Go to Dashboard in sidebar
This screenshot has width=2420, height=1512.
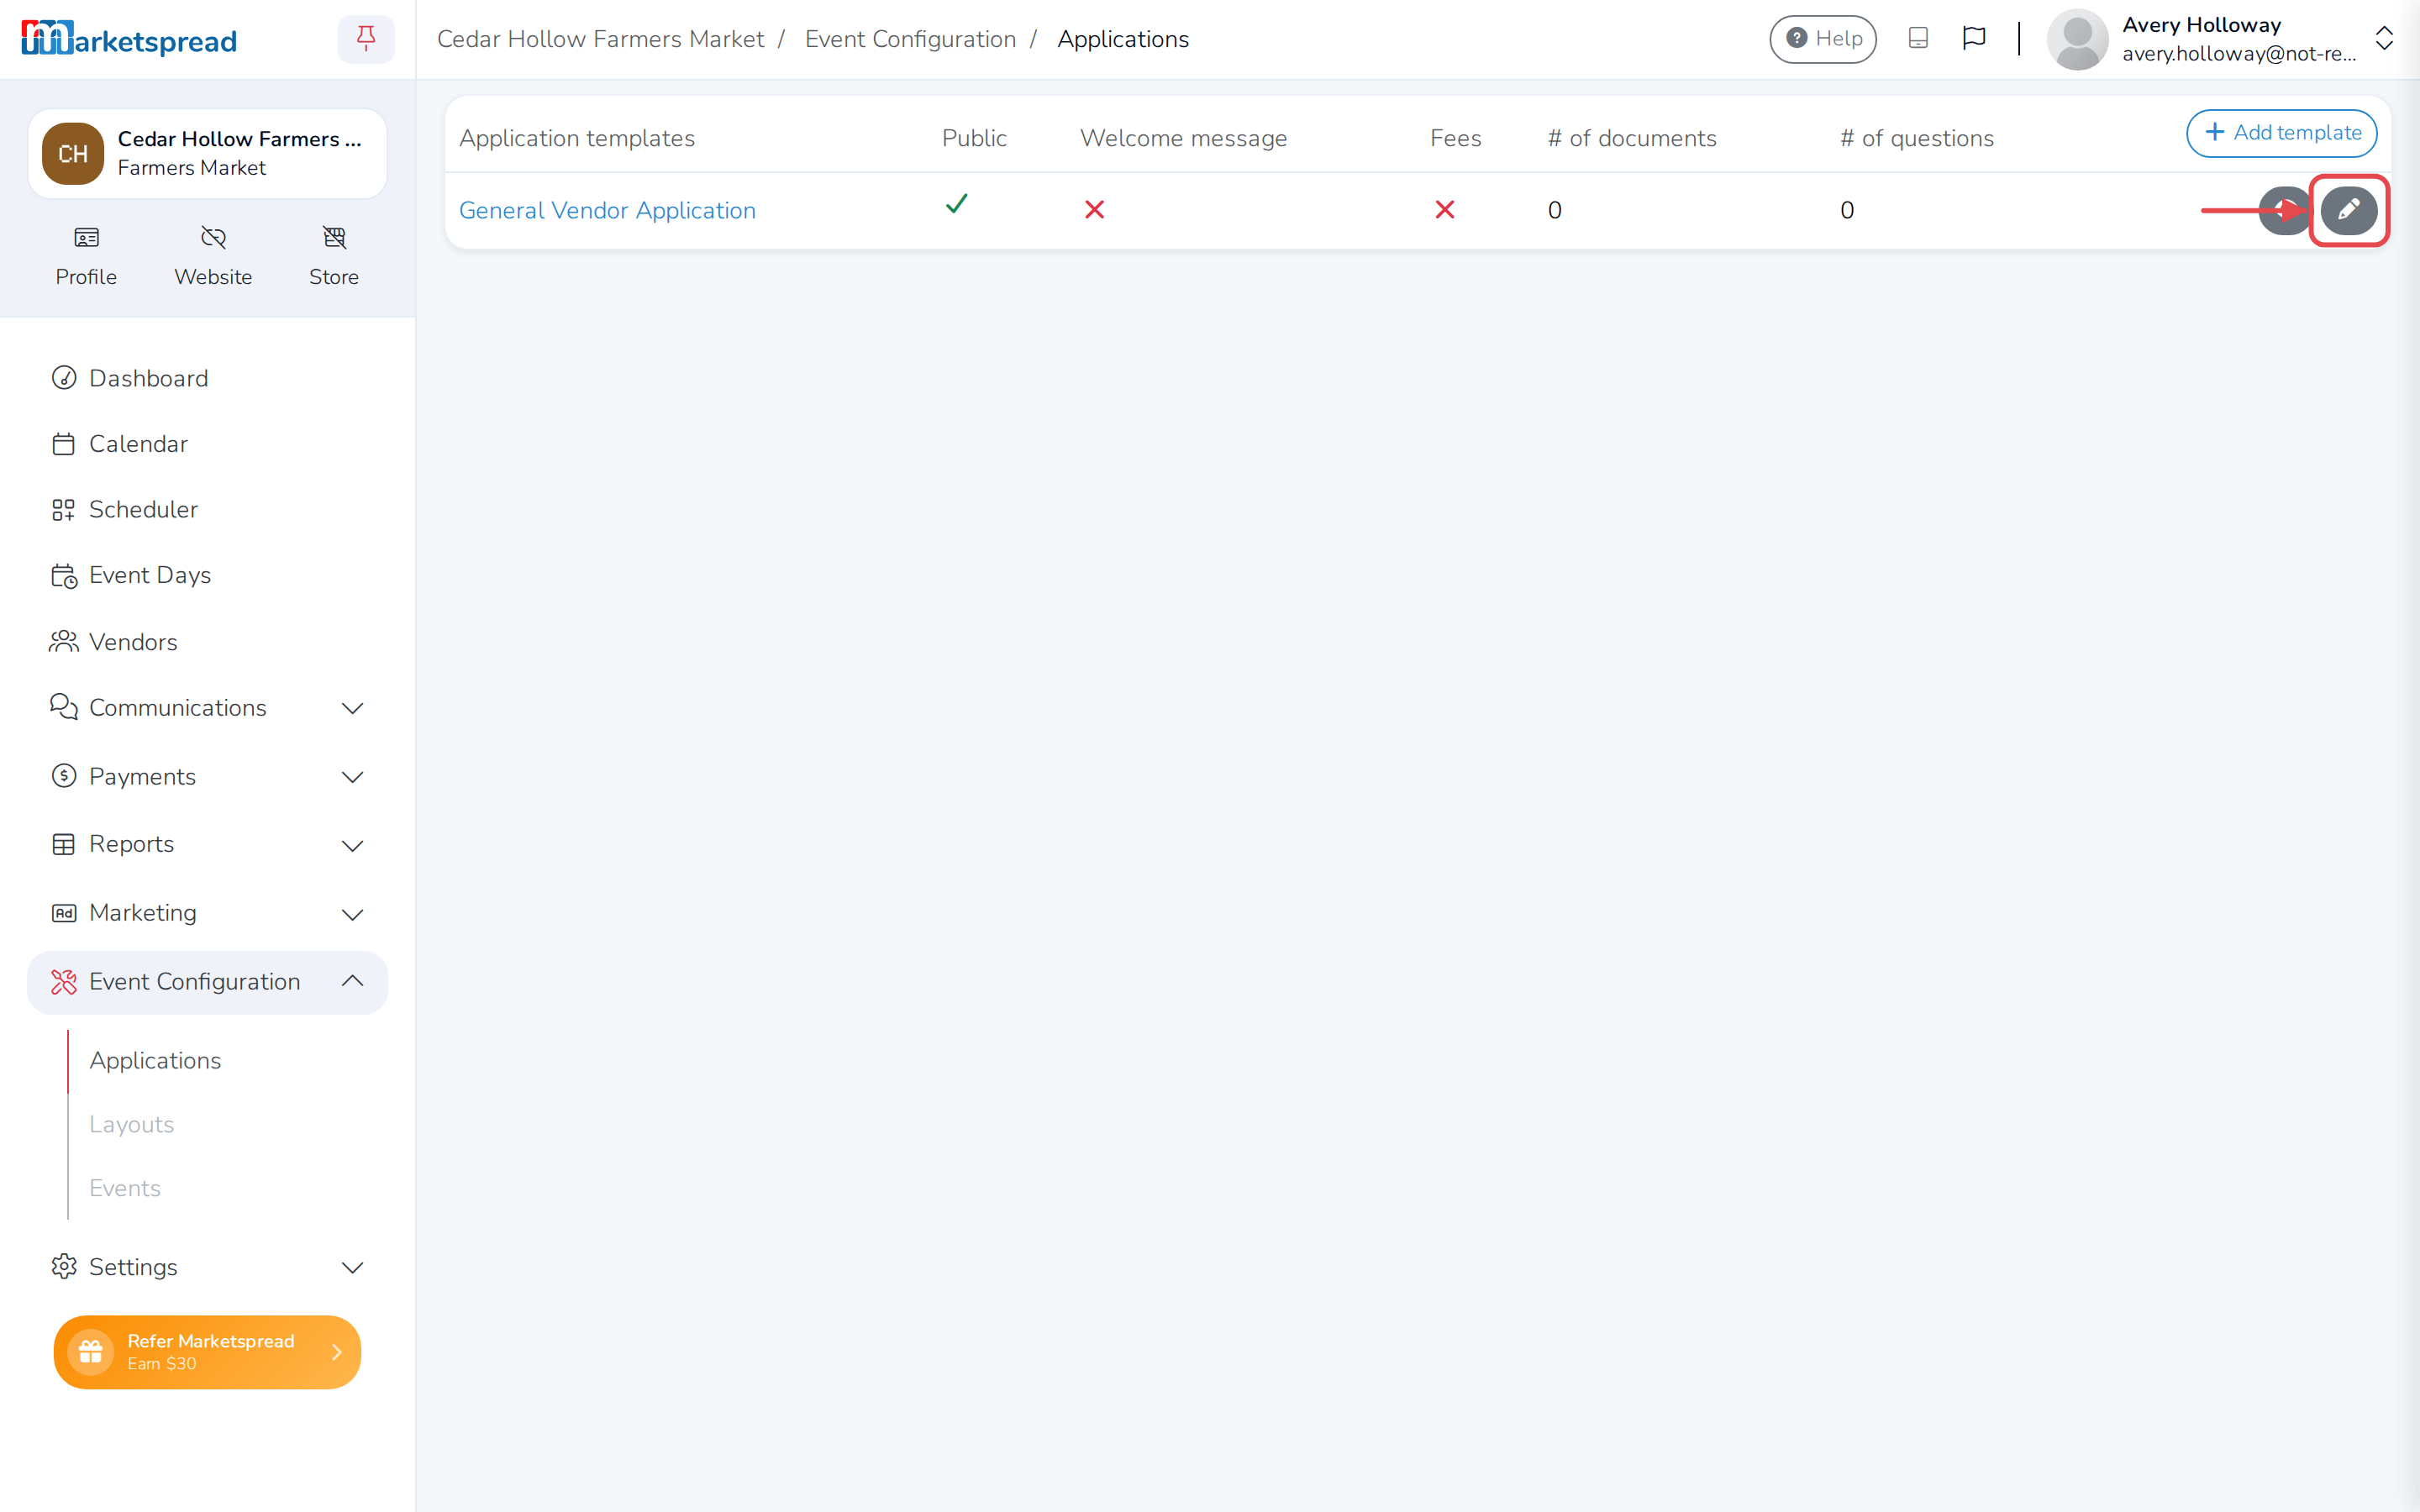pos(208,378)
